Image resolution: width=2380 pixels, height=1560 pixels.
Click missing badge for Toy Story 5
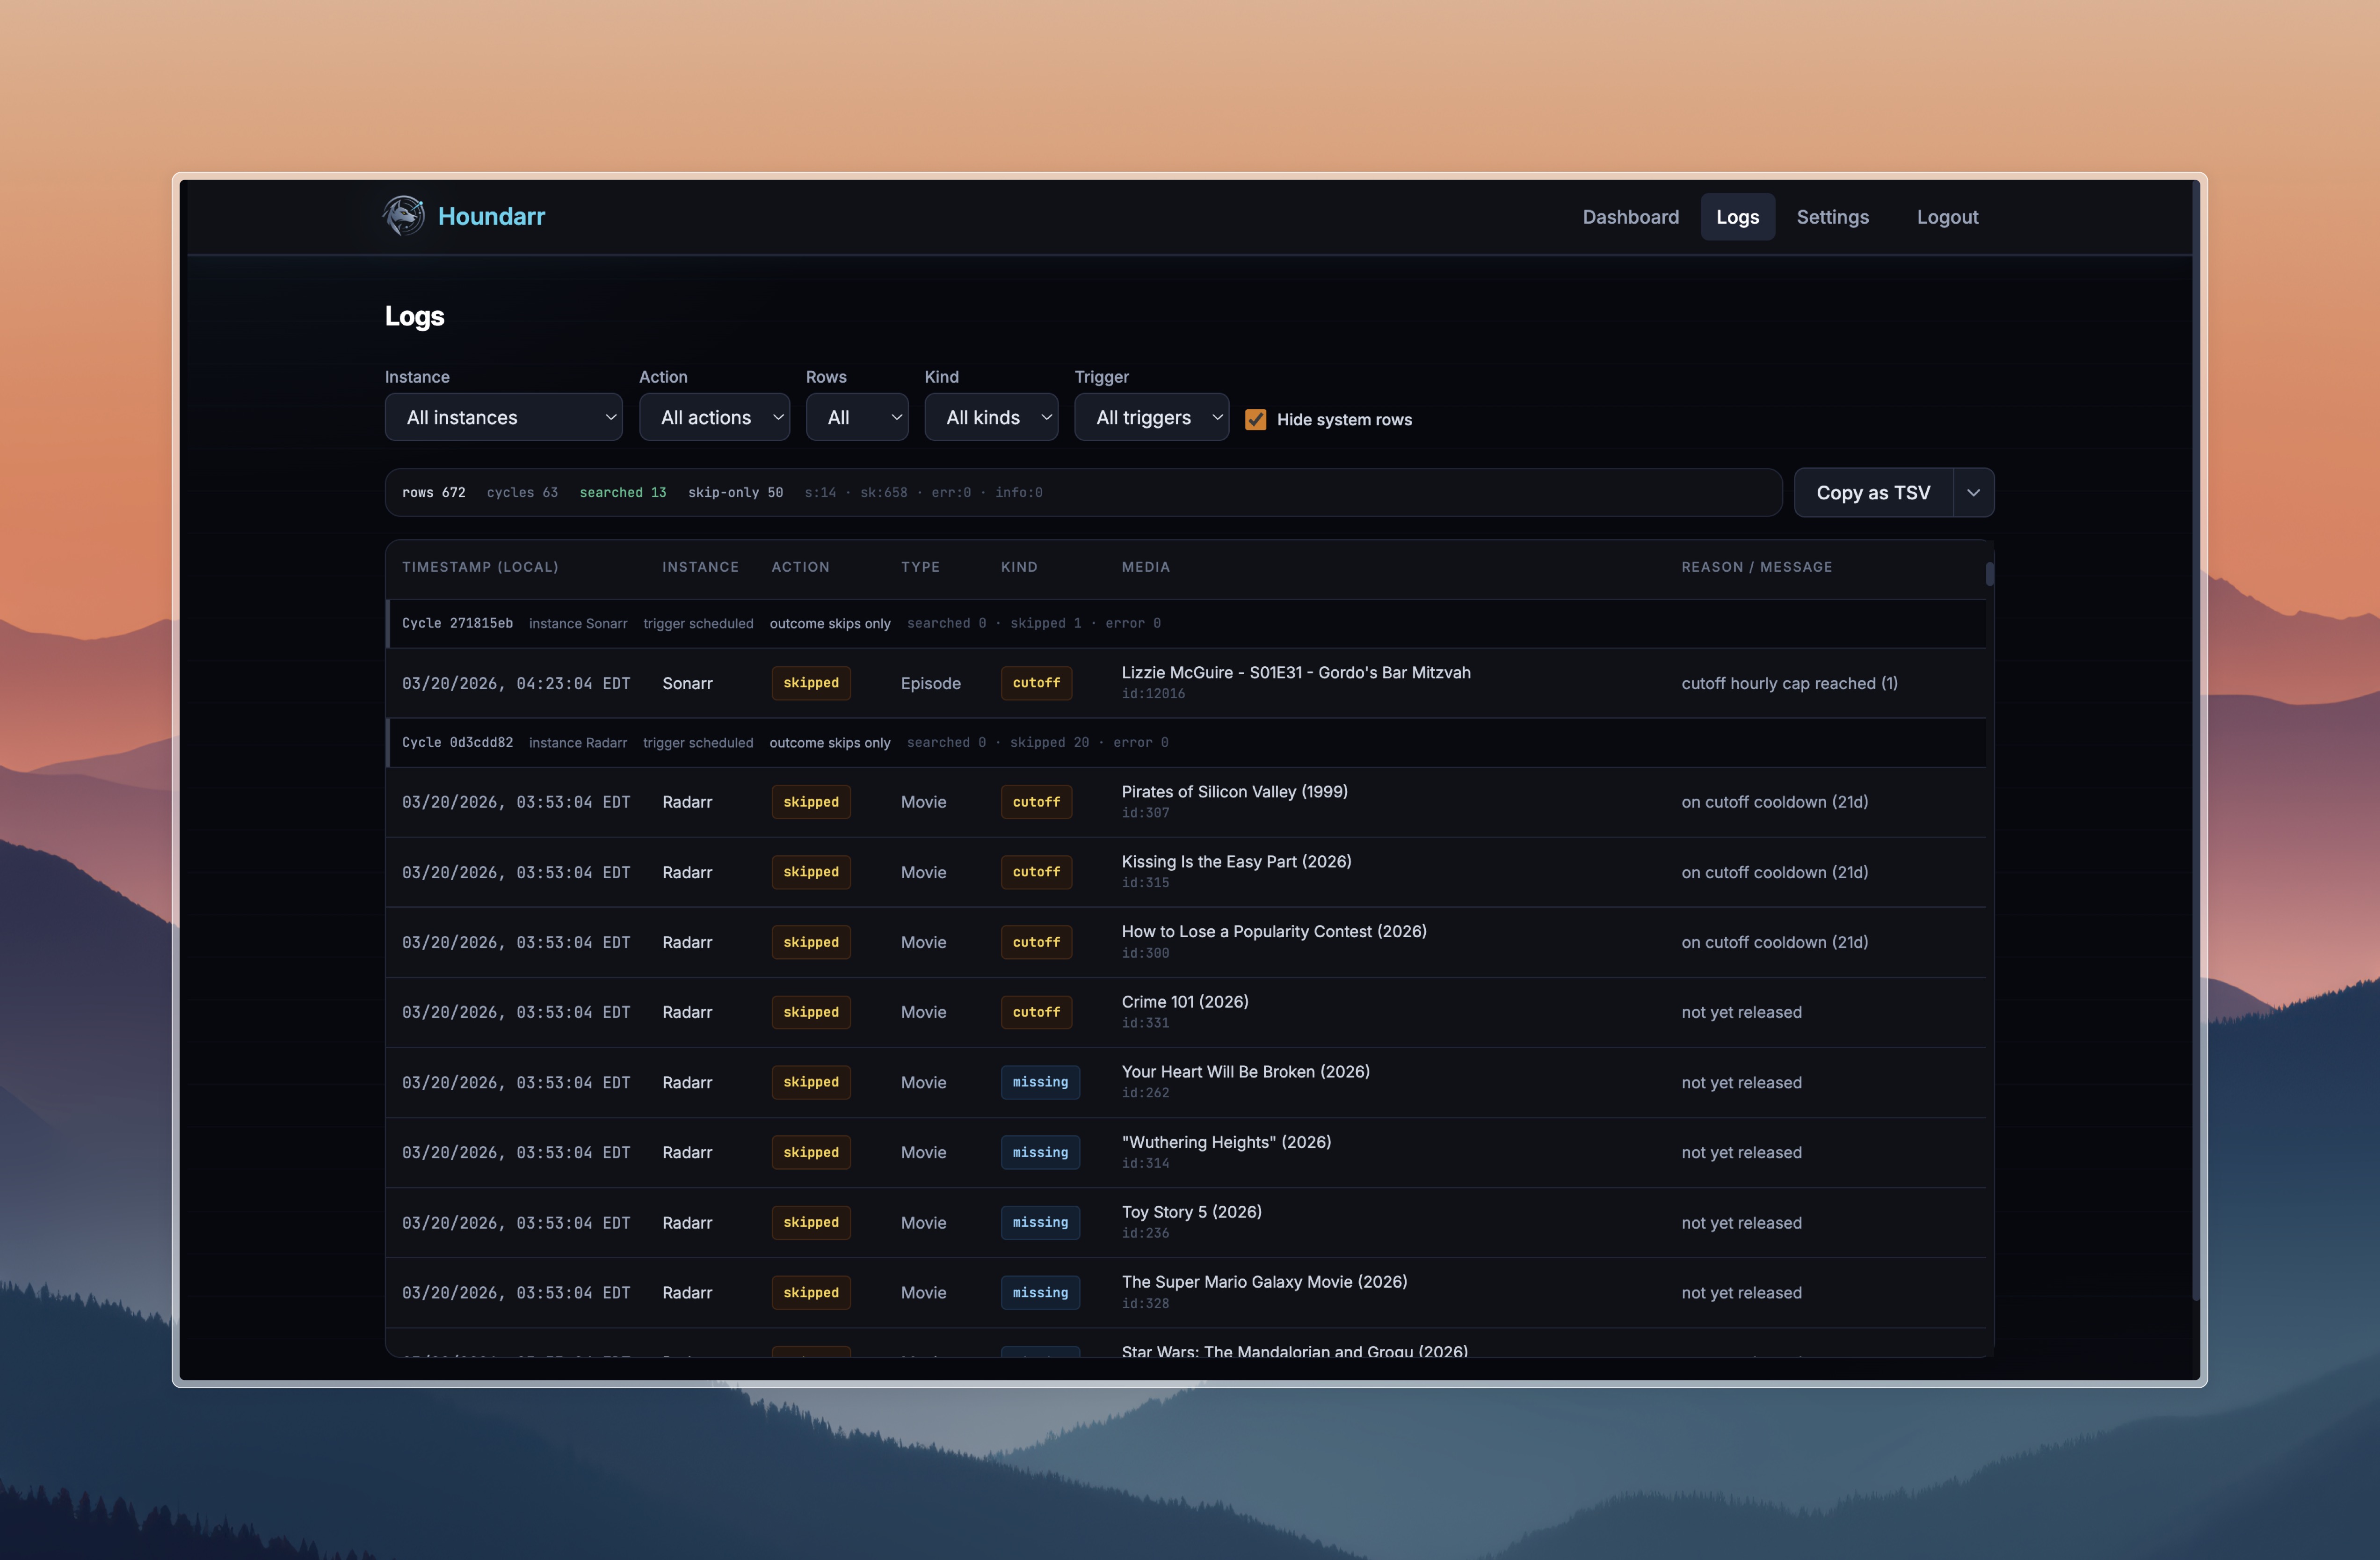click(x=1039, y=1222)
